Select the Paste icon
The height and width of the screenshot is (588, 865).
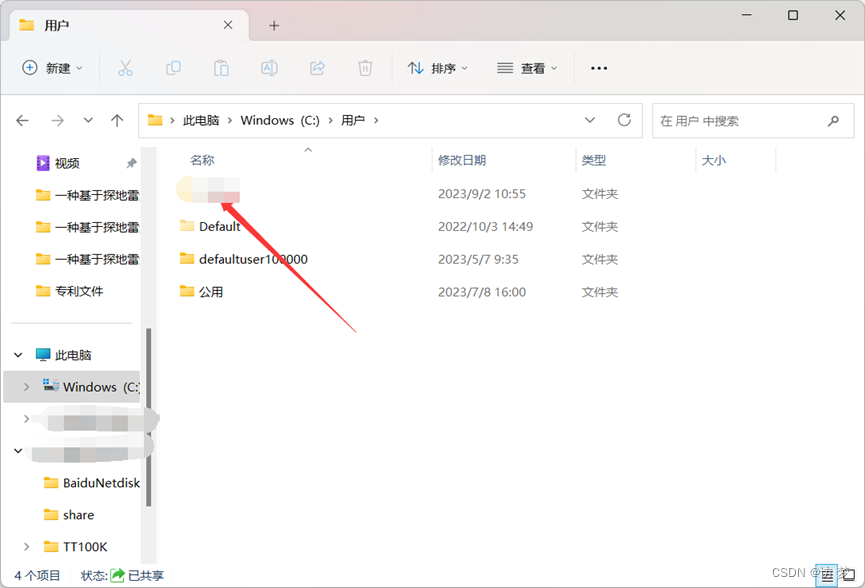click(221, 67)
